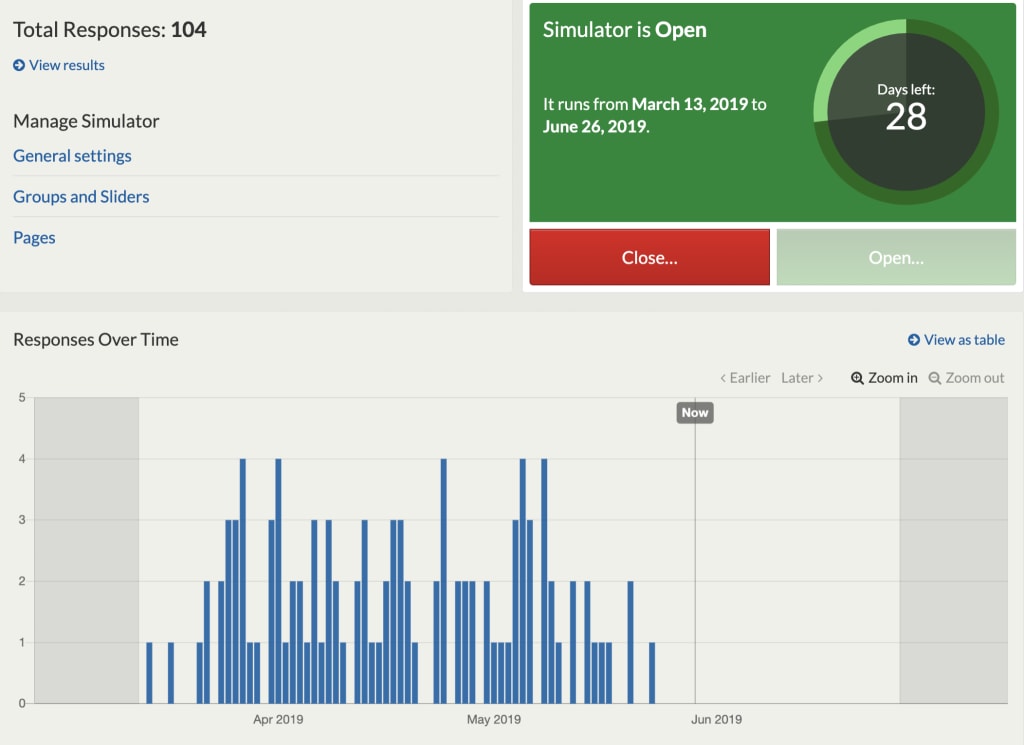Click the Zoom in text label
The width and height of the screenshot is (1024, 745).
(893, 378)
